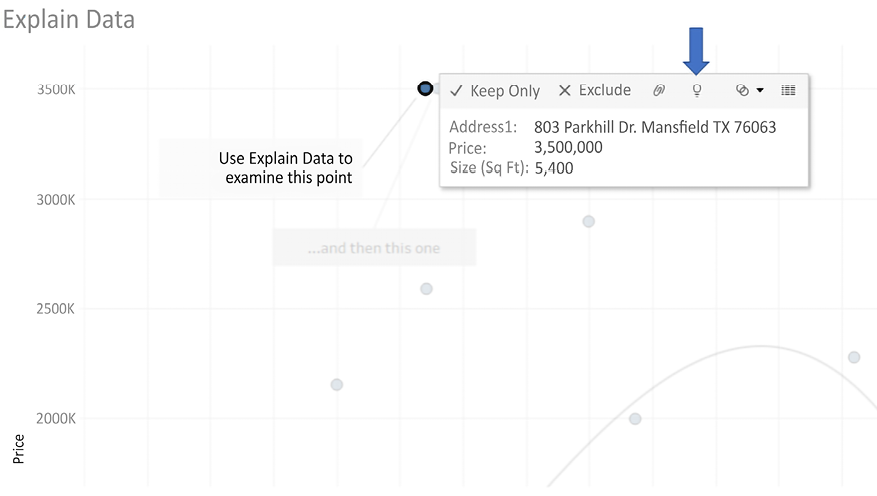This screenshot has height=496, width=877.
Task: Click the data point just above 2500K
Action: coord(426,289)
